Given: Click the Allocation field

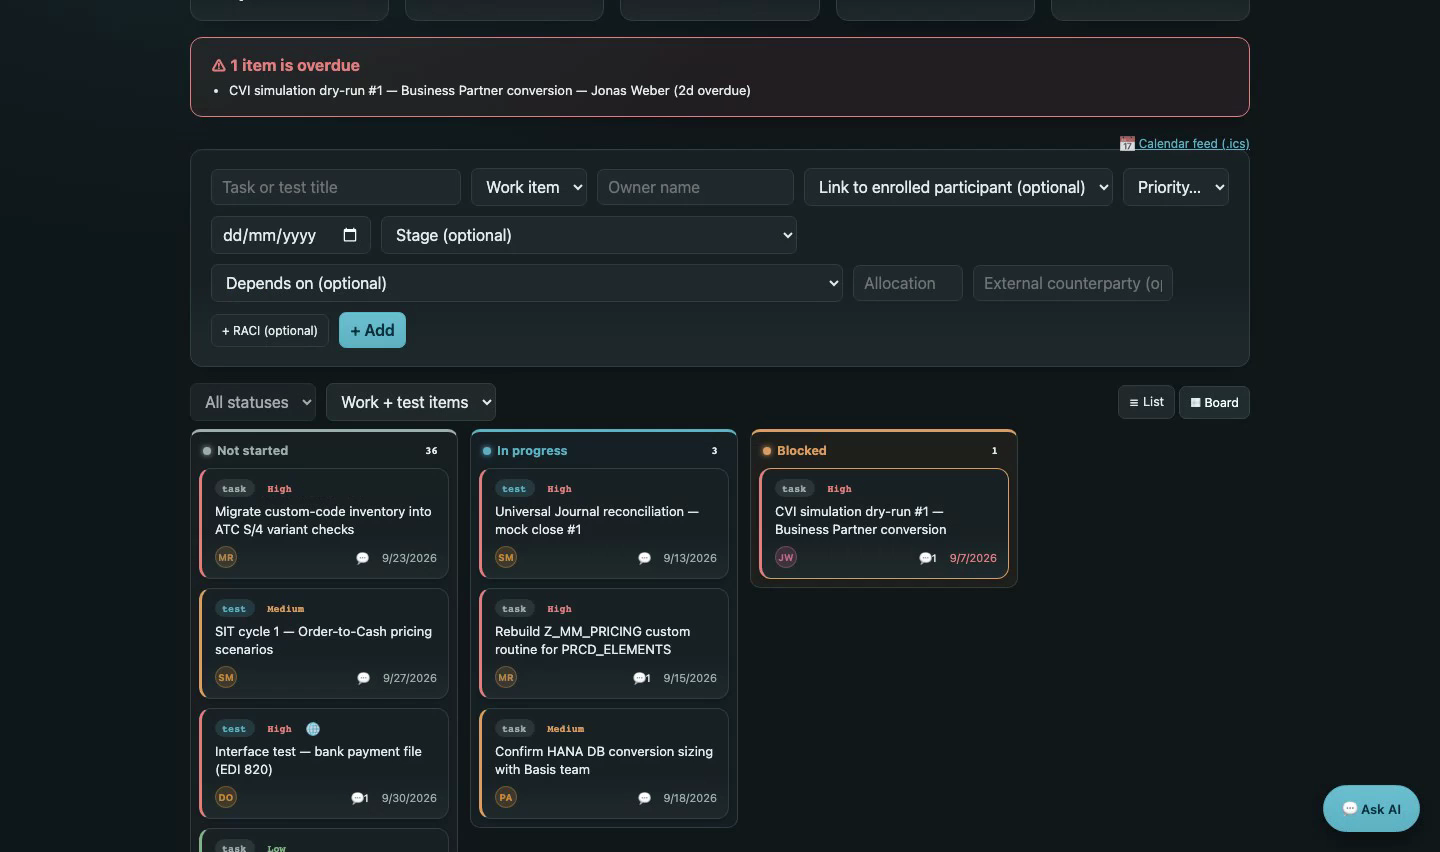Looking at the screenshot, I should [x=908, y=283].
